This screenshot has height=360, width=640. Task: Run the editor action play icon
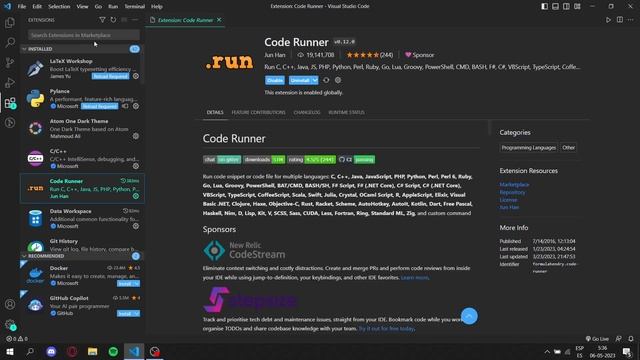tap(608, 20)
